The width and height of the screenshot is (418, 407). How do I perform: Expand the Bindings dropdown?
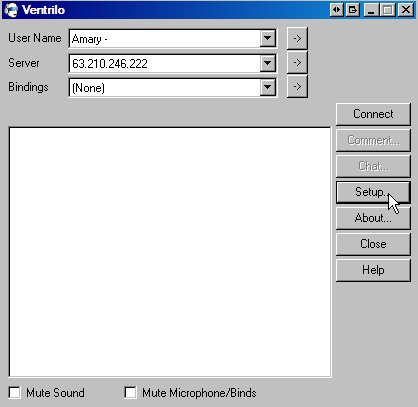click(x=268, y=87)
